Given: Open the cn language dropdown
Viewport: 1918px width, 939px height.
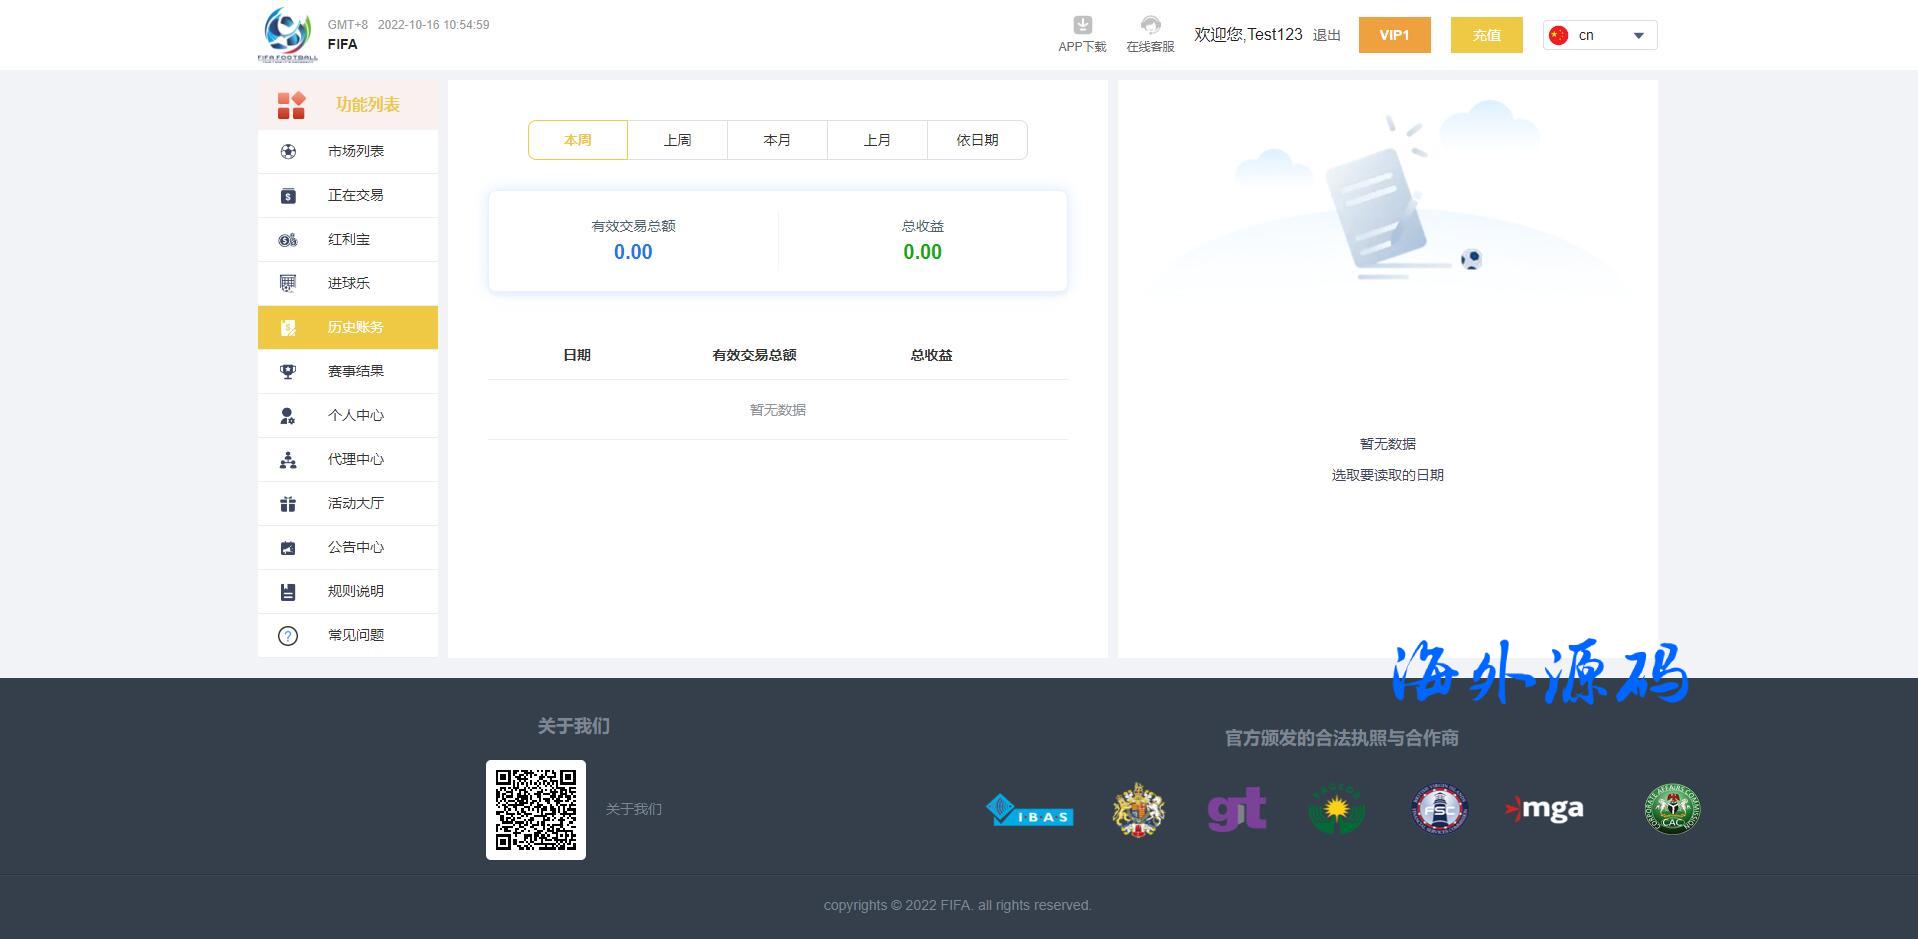Looking at the screenshot, I should 1599,35.
